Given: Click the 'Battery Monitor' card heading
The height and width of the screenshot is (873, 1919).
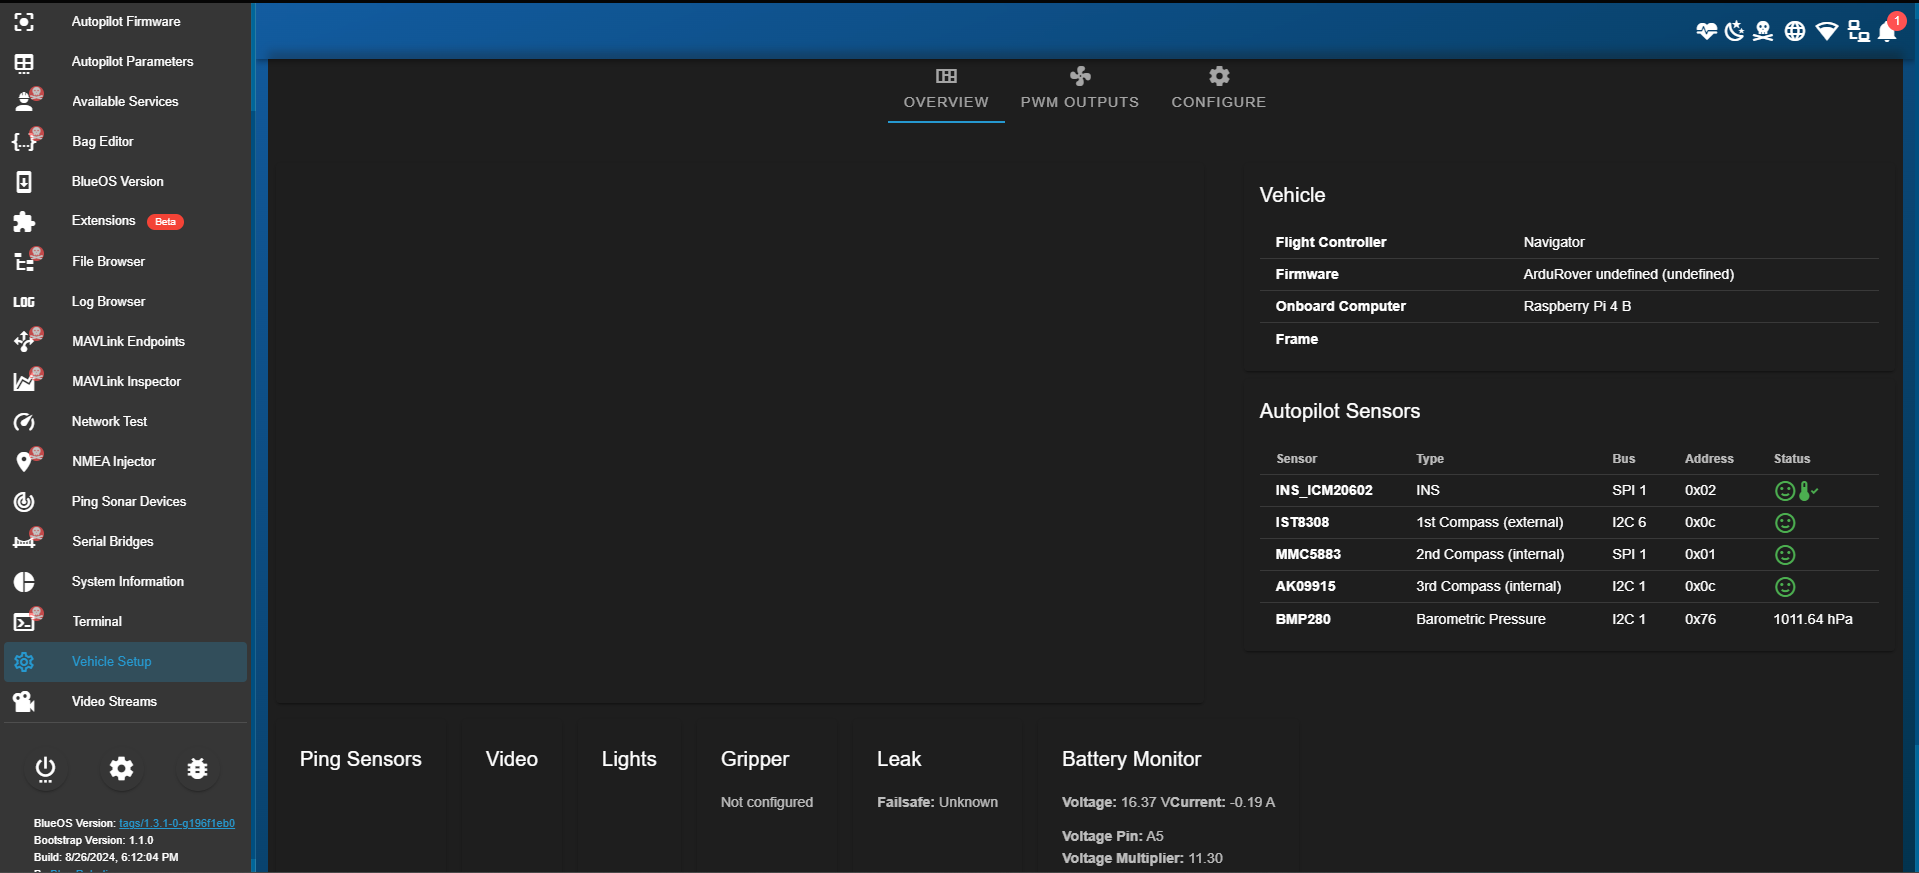Looking at the screenshot, I should [x=1131, y=759].
